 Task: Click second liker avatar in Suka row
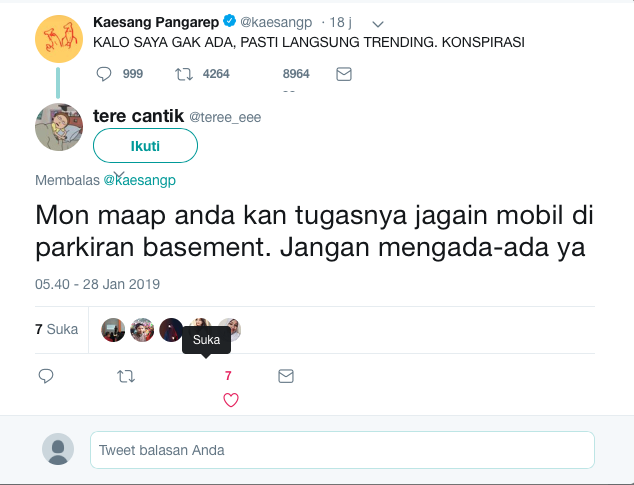click(x=142, y=330)
